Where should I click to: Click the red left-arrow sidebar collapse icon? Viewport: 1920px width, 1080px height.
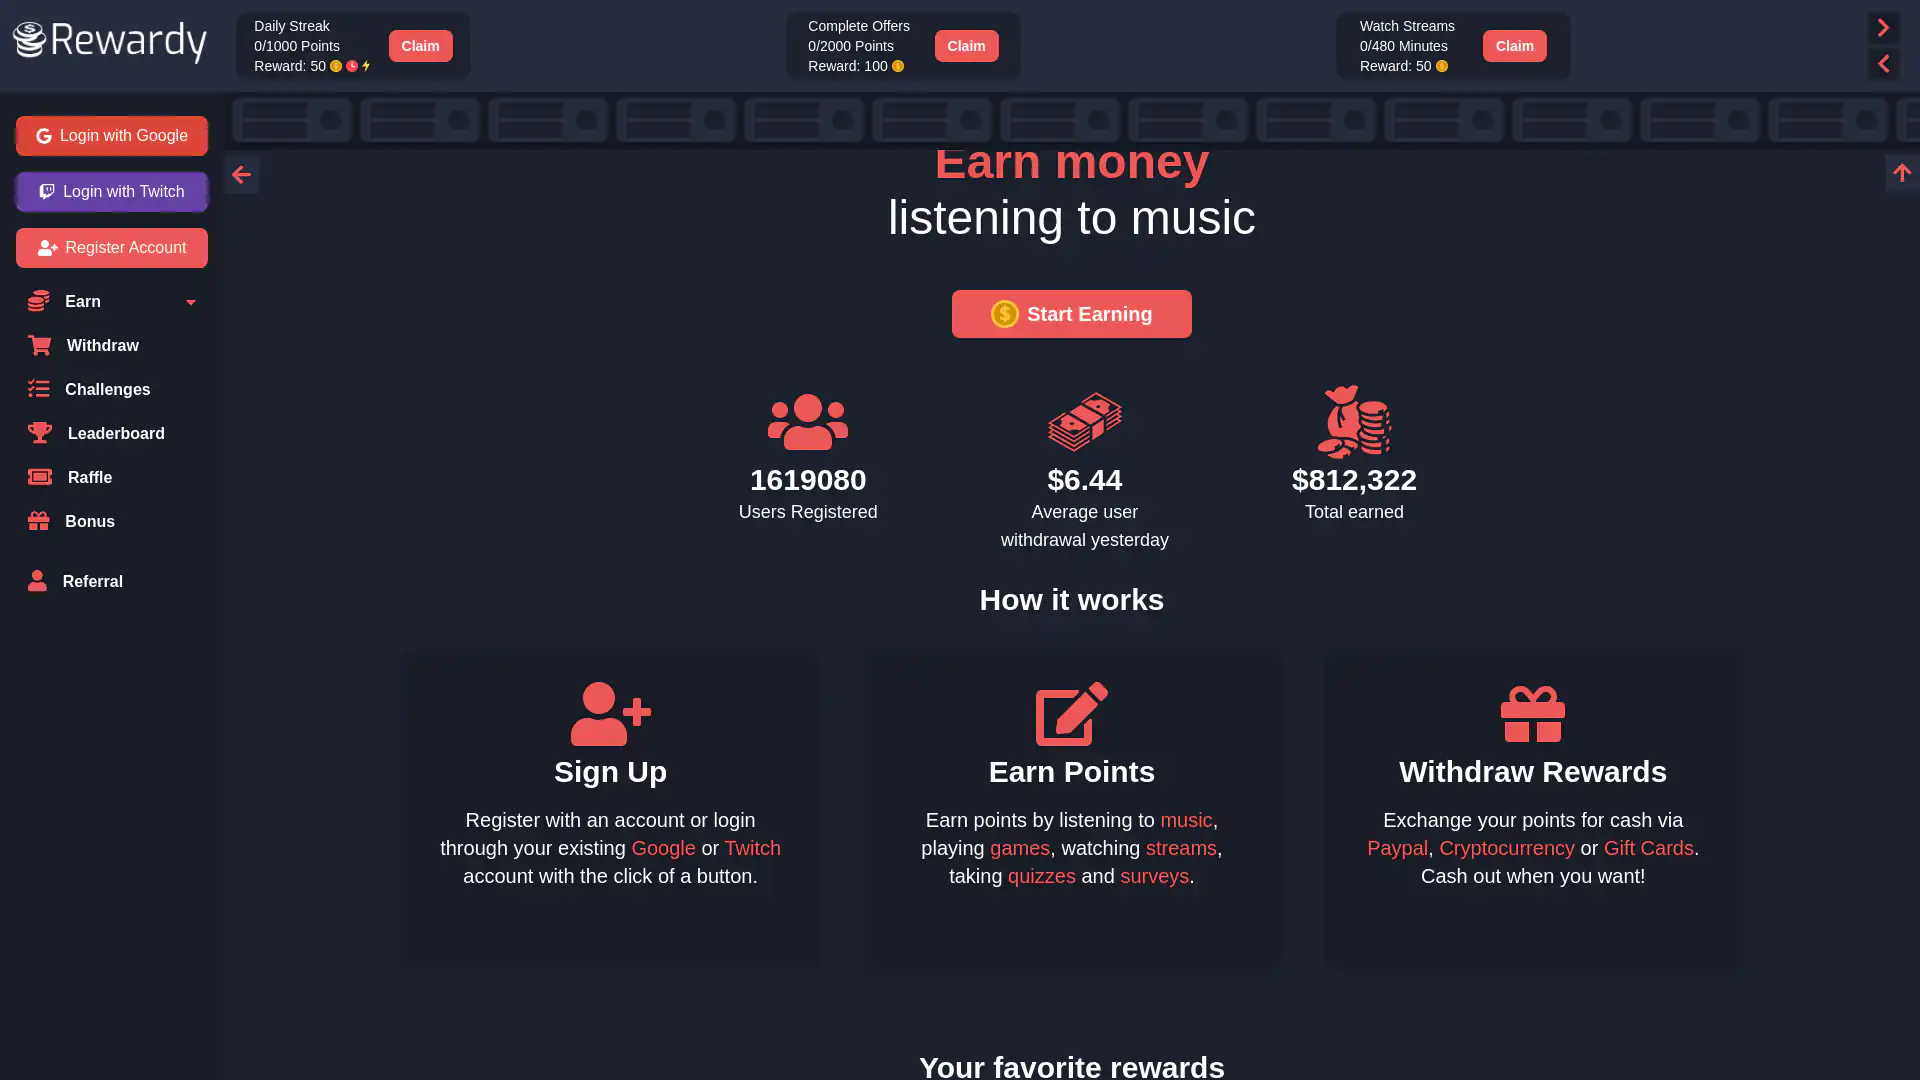[x=241, y=175]
